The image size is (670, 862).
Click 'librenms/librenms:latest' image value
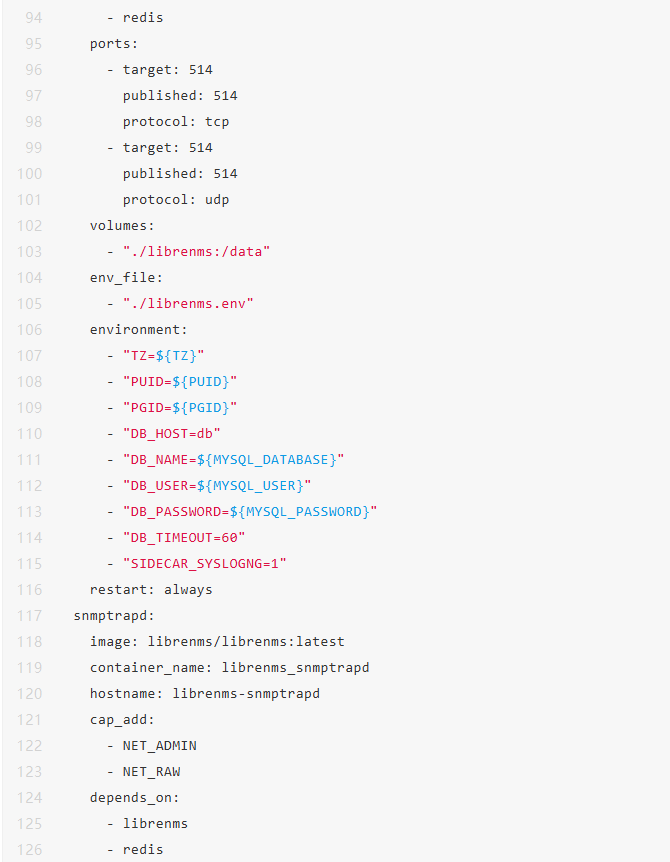pyautogui.click(x=246, y=642)
